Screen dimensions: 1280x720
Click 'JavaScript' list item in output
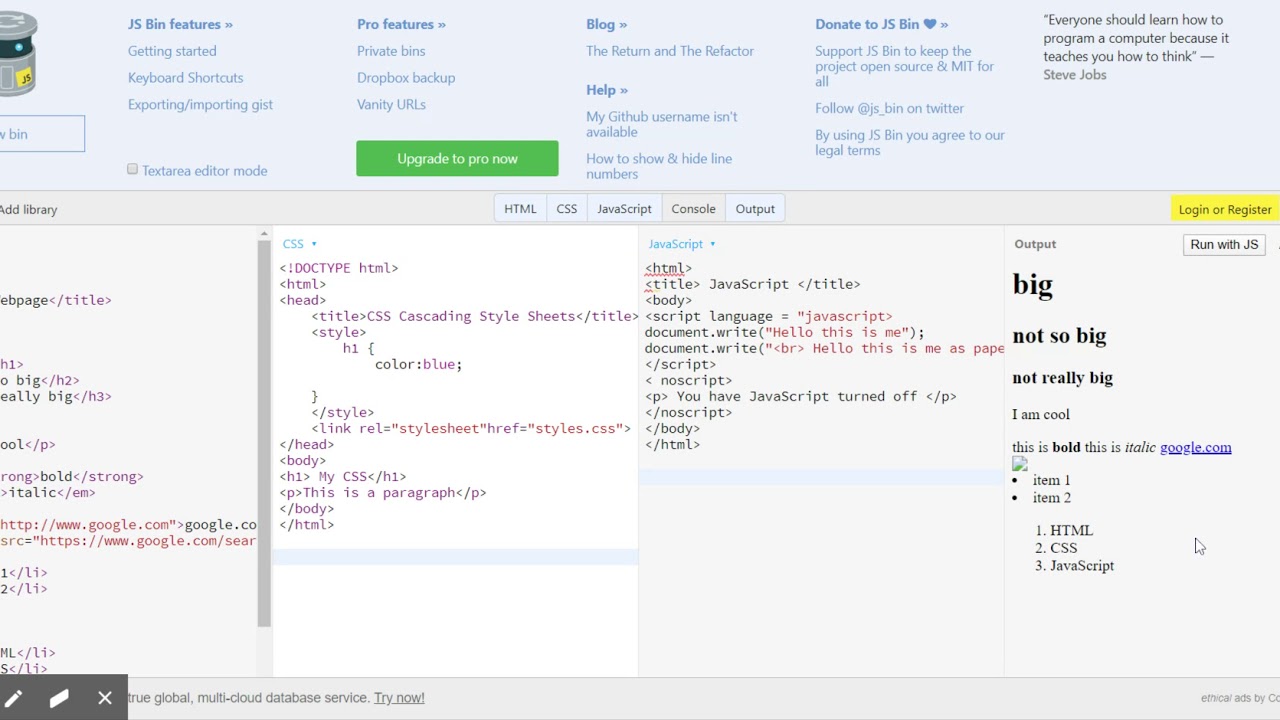(1082, 566)
